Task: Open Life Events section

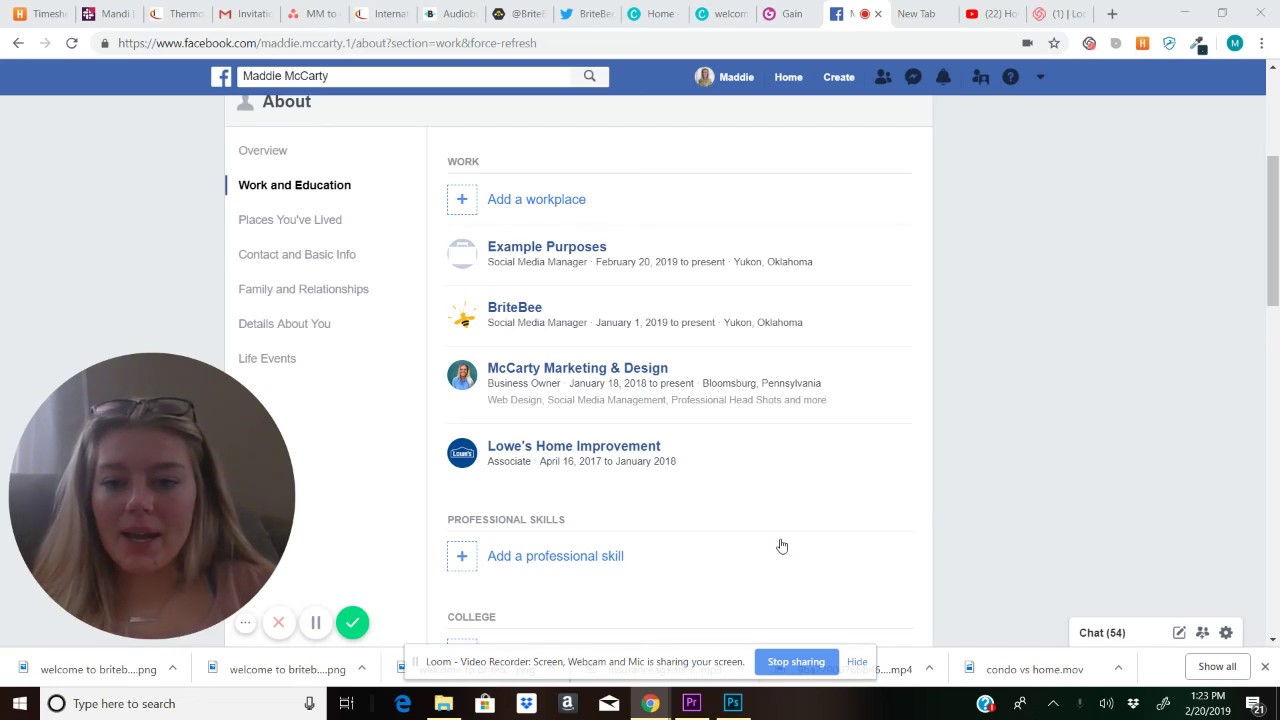Action: [267, 358]
